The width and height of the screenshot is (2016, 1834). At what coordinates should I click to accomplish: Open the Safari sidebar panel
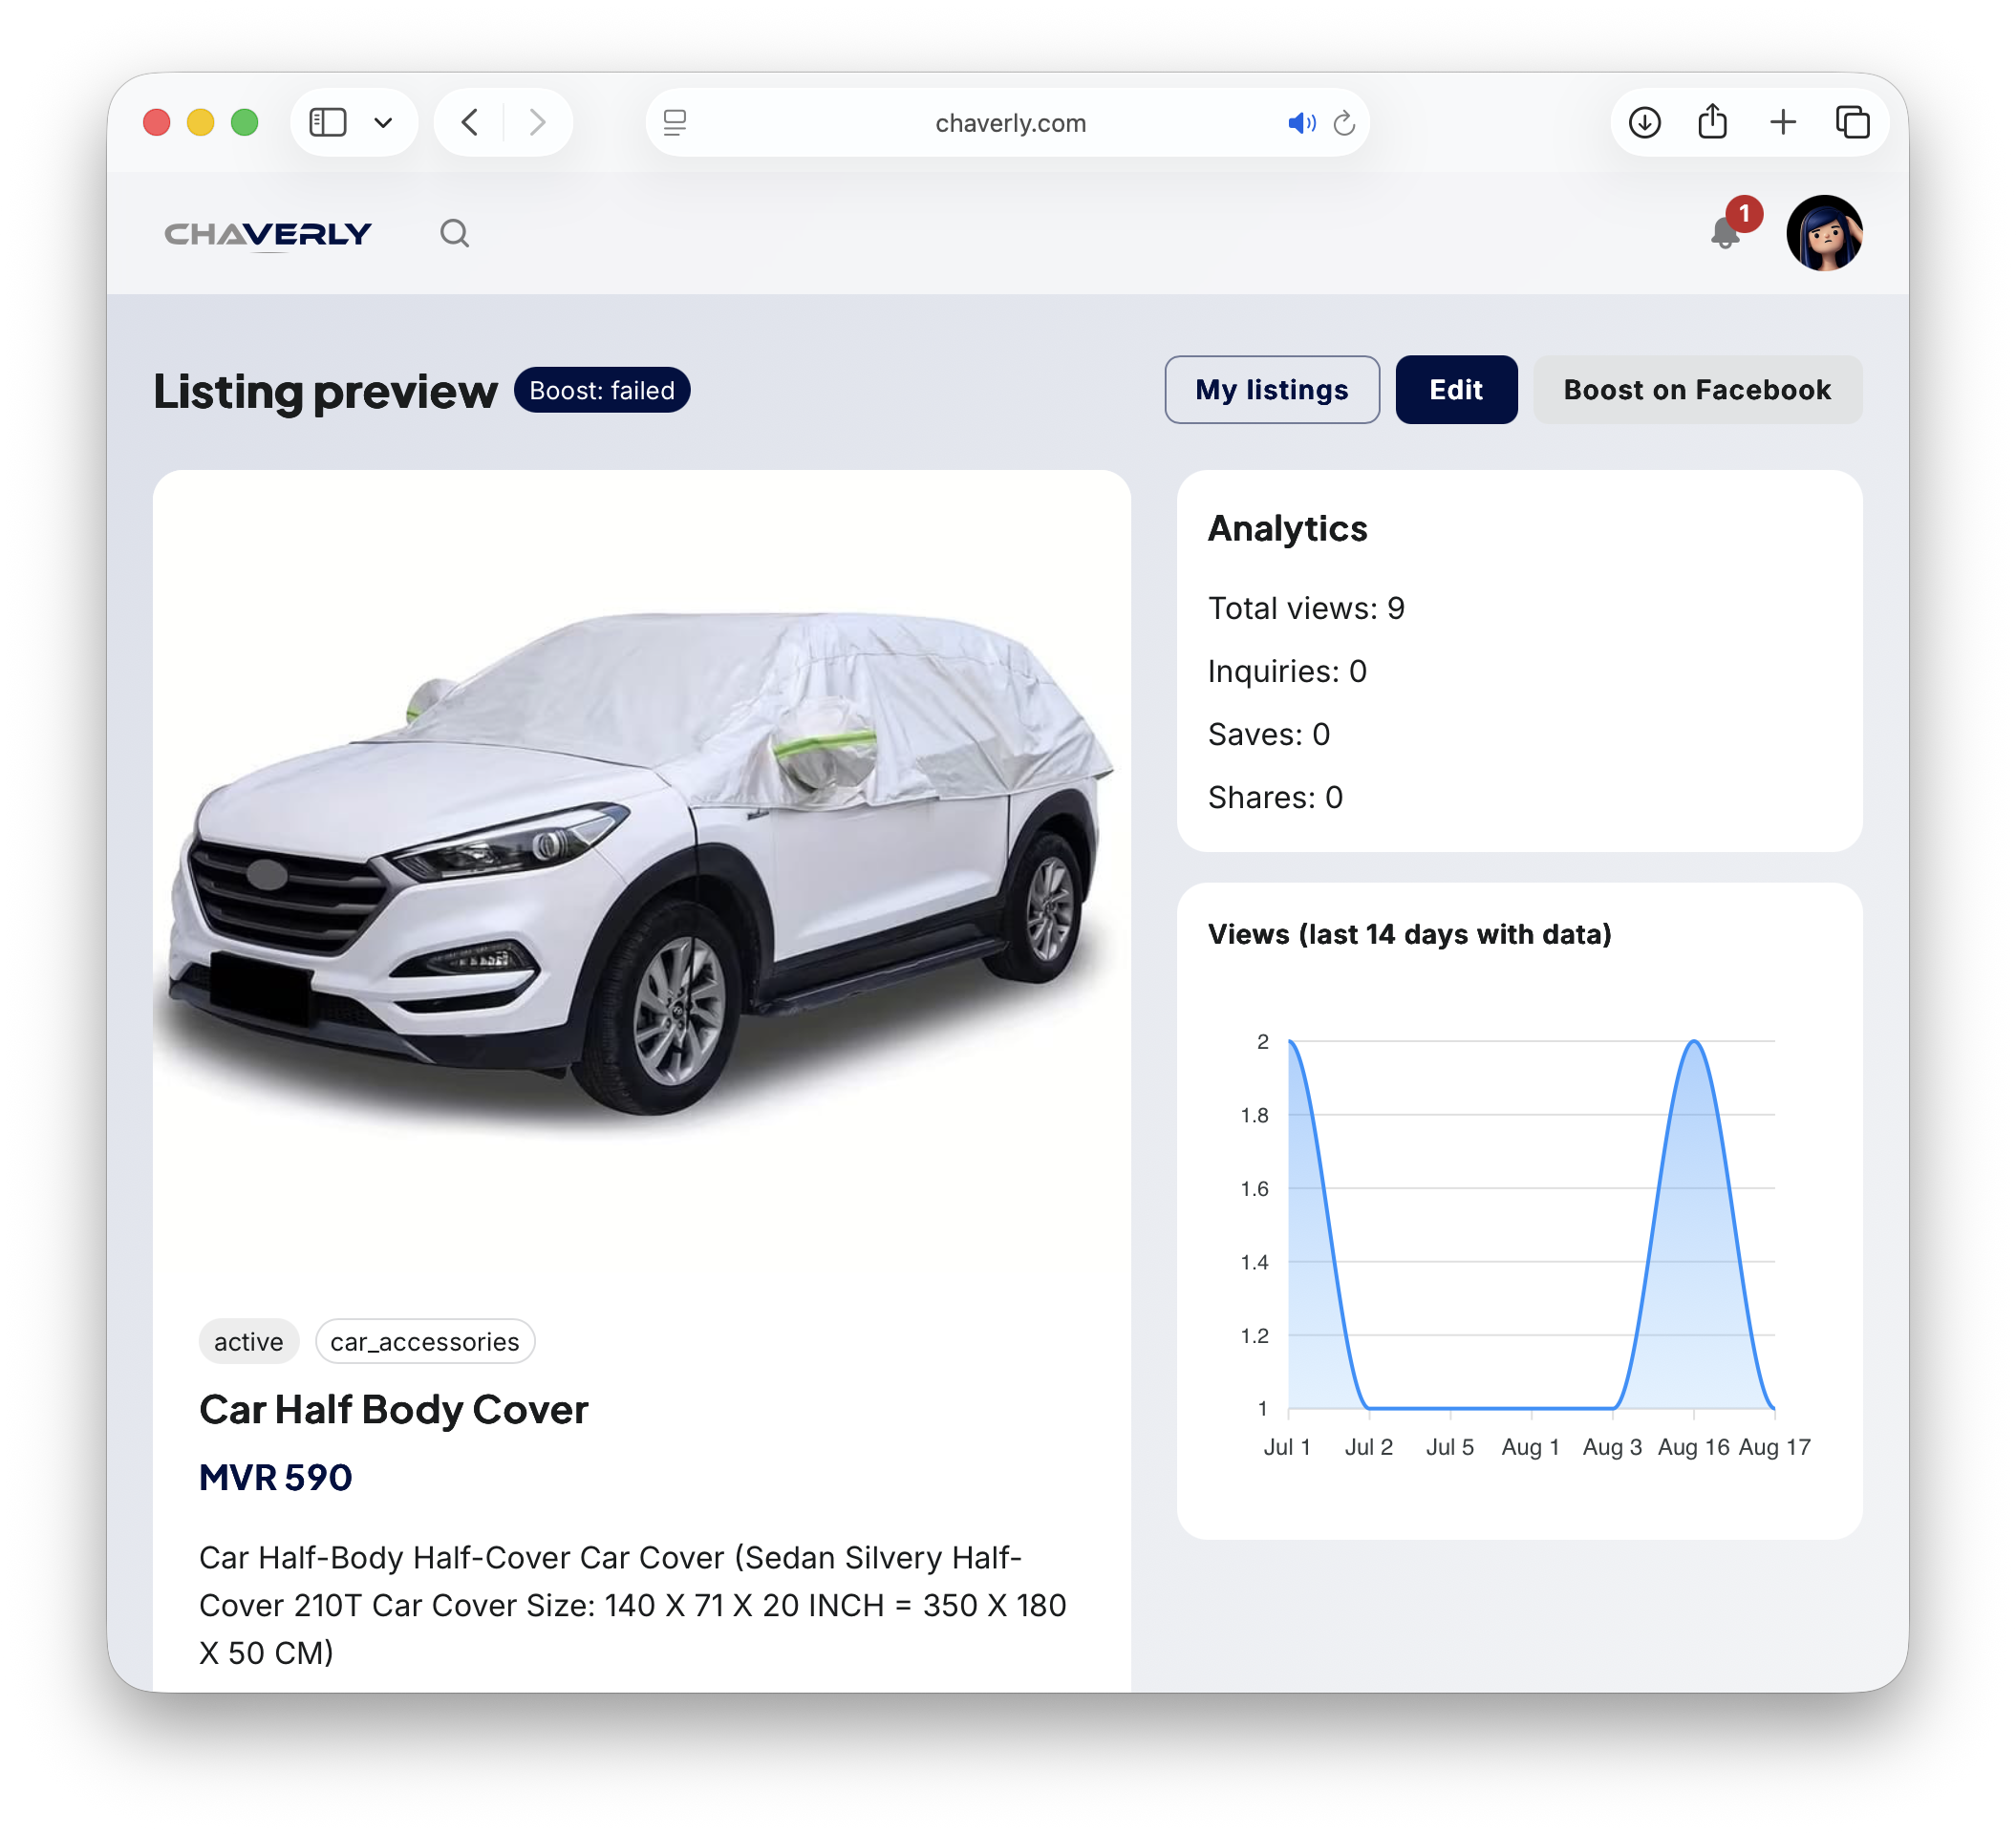[x=328, y=123]
